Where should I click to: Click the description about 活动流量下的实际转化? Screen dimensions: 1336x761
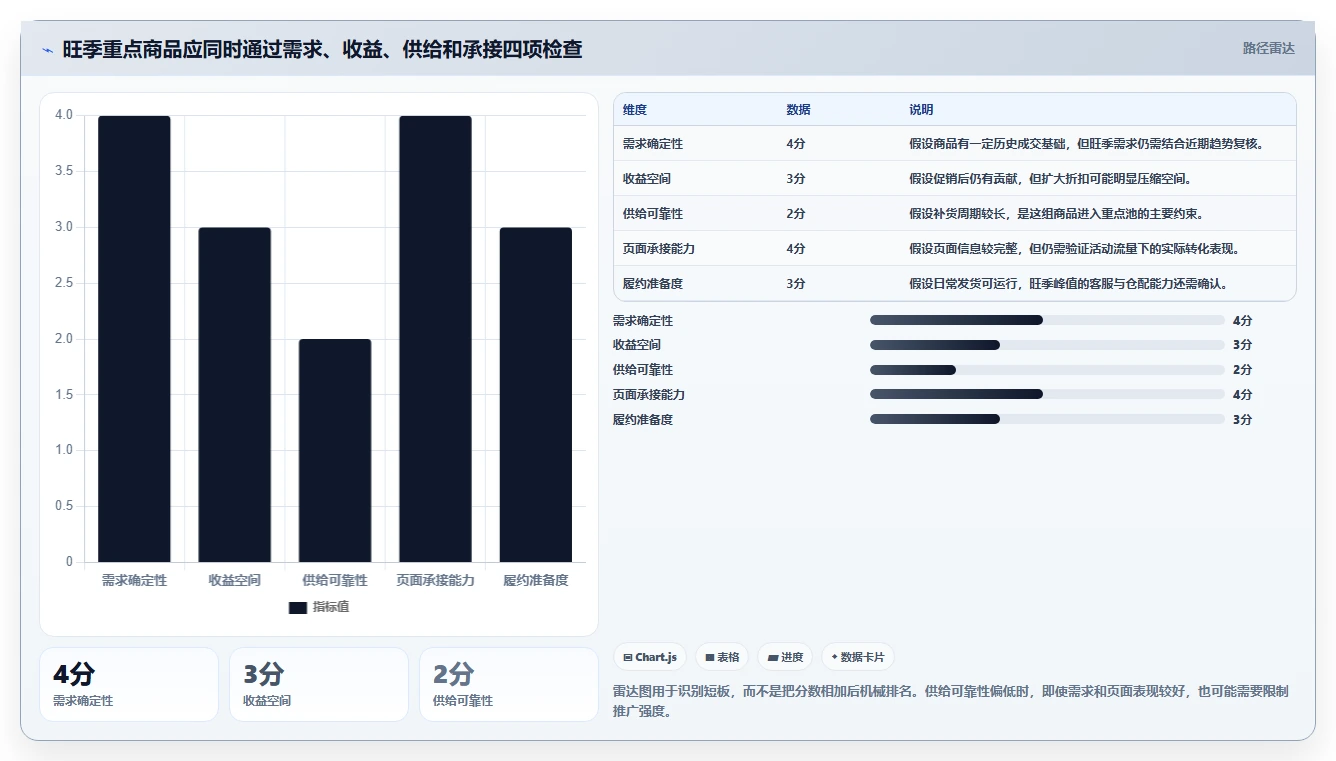[1075, 249]
